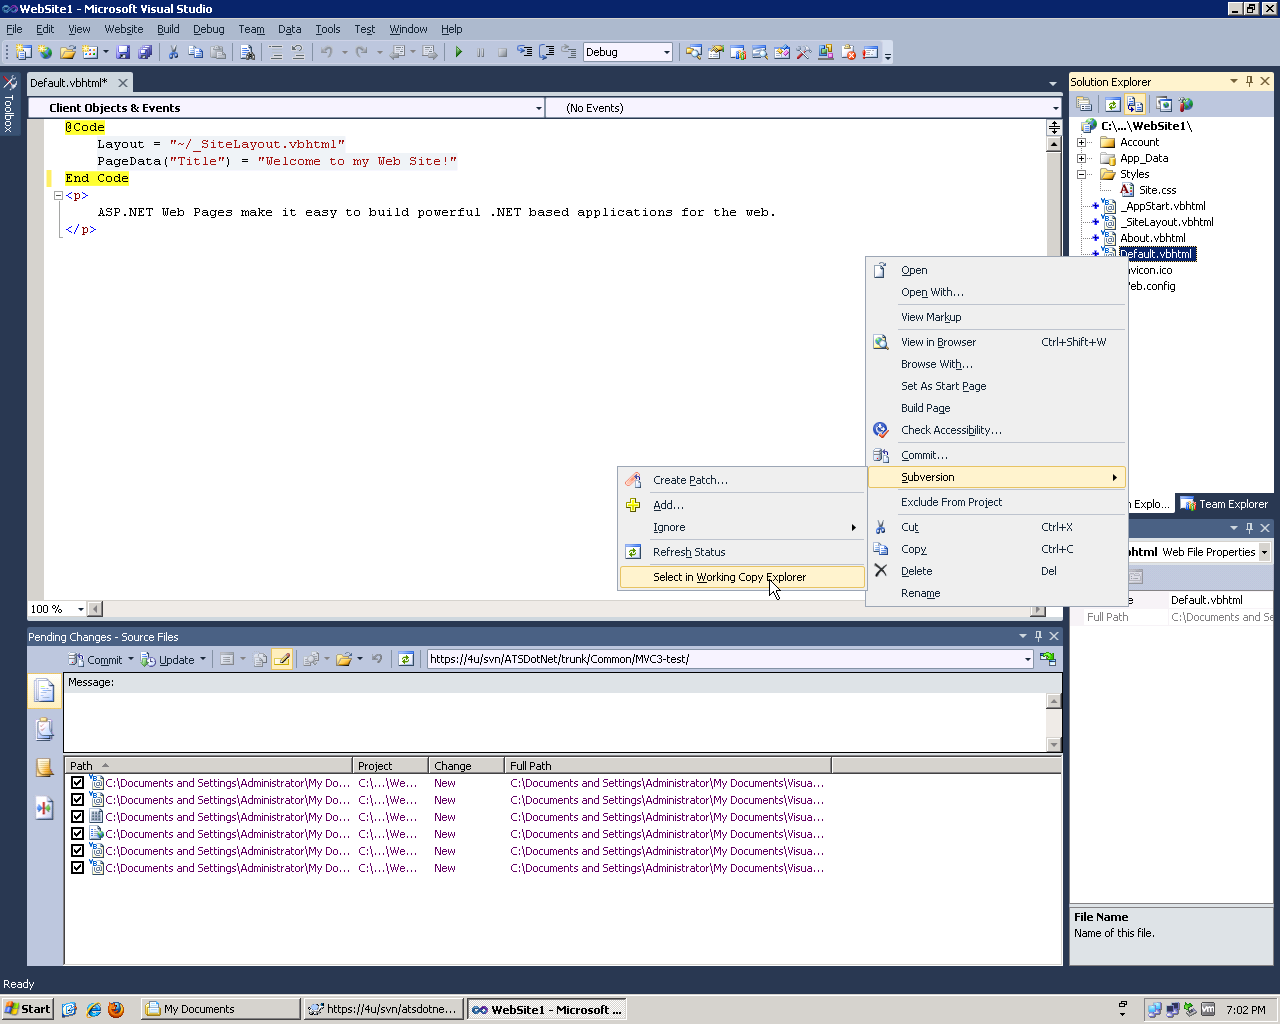The width and height of the screenshot is (1280, 1024).
Task: Click the Properties icon in Solution Explorer toolbar
Action: click(1084, 104)
